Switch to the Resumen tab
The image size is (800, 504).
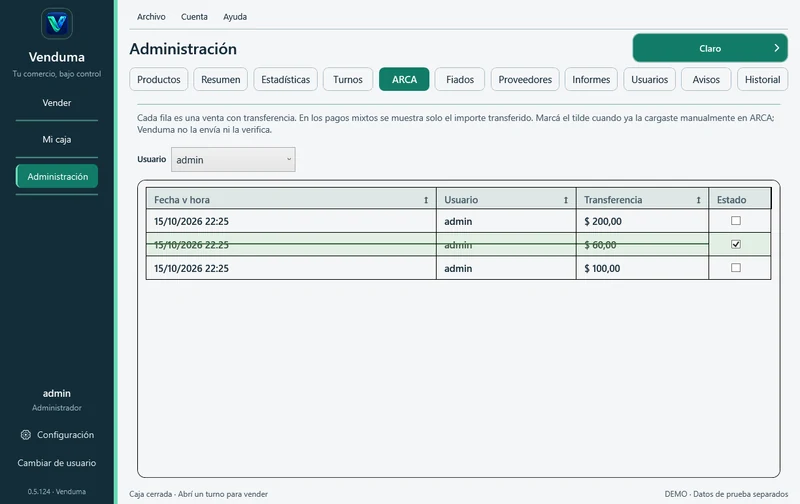pyautogui.click(x=220, y=80)
